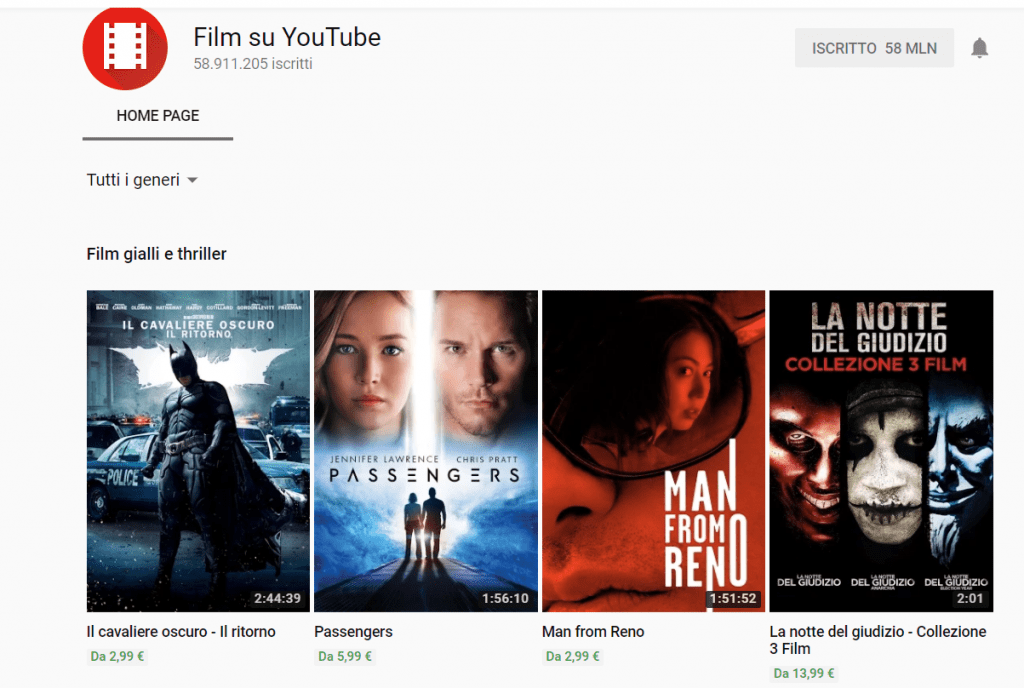Click the ISCRITTO 58 MLN subscribe button
Viewport: 1024px width, 688px height.
tap(874, 48)
